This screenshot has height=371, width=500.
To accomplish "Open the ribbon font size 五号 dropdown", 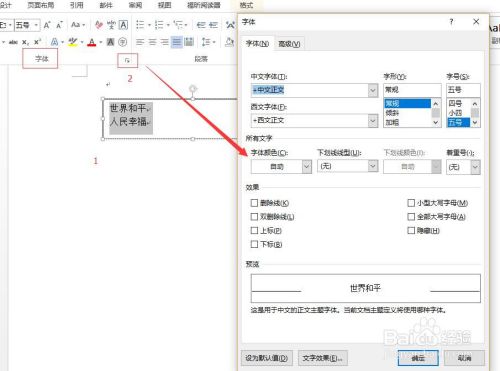I will [x=36, y=25].
